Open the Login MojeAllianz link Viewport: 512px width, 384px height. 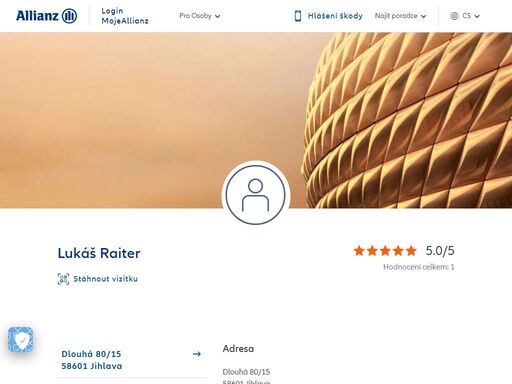pyautogui.click(x=125, y=16)
